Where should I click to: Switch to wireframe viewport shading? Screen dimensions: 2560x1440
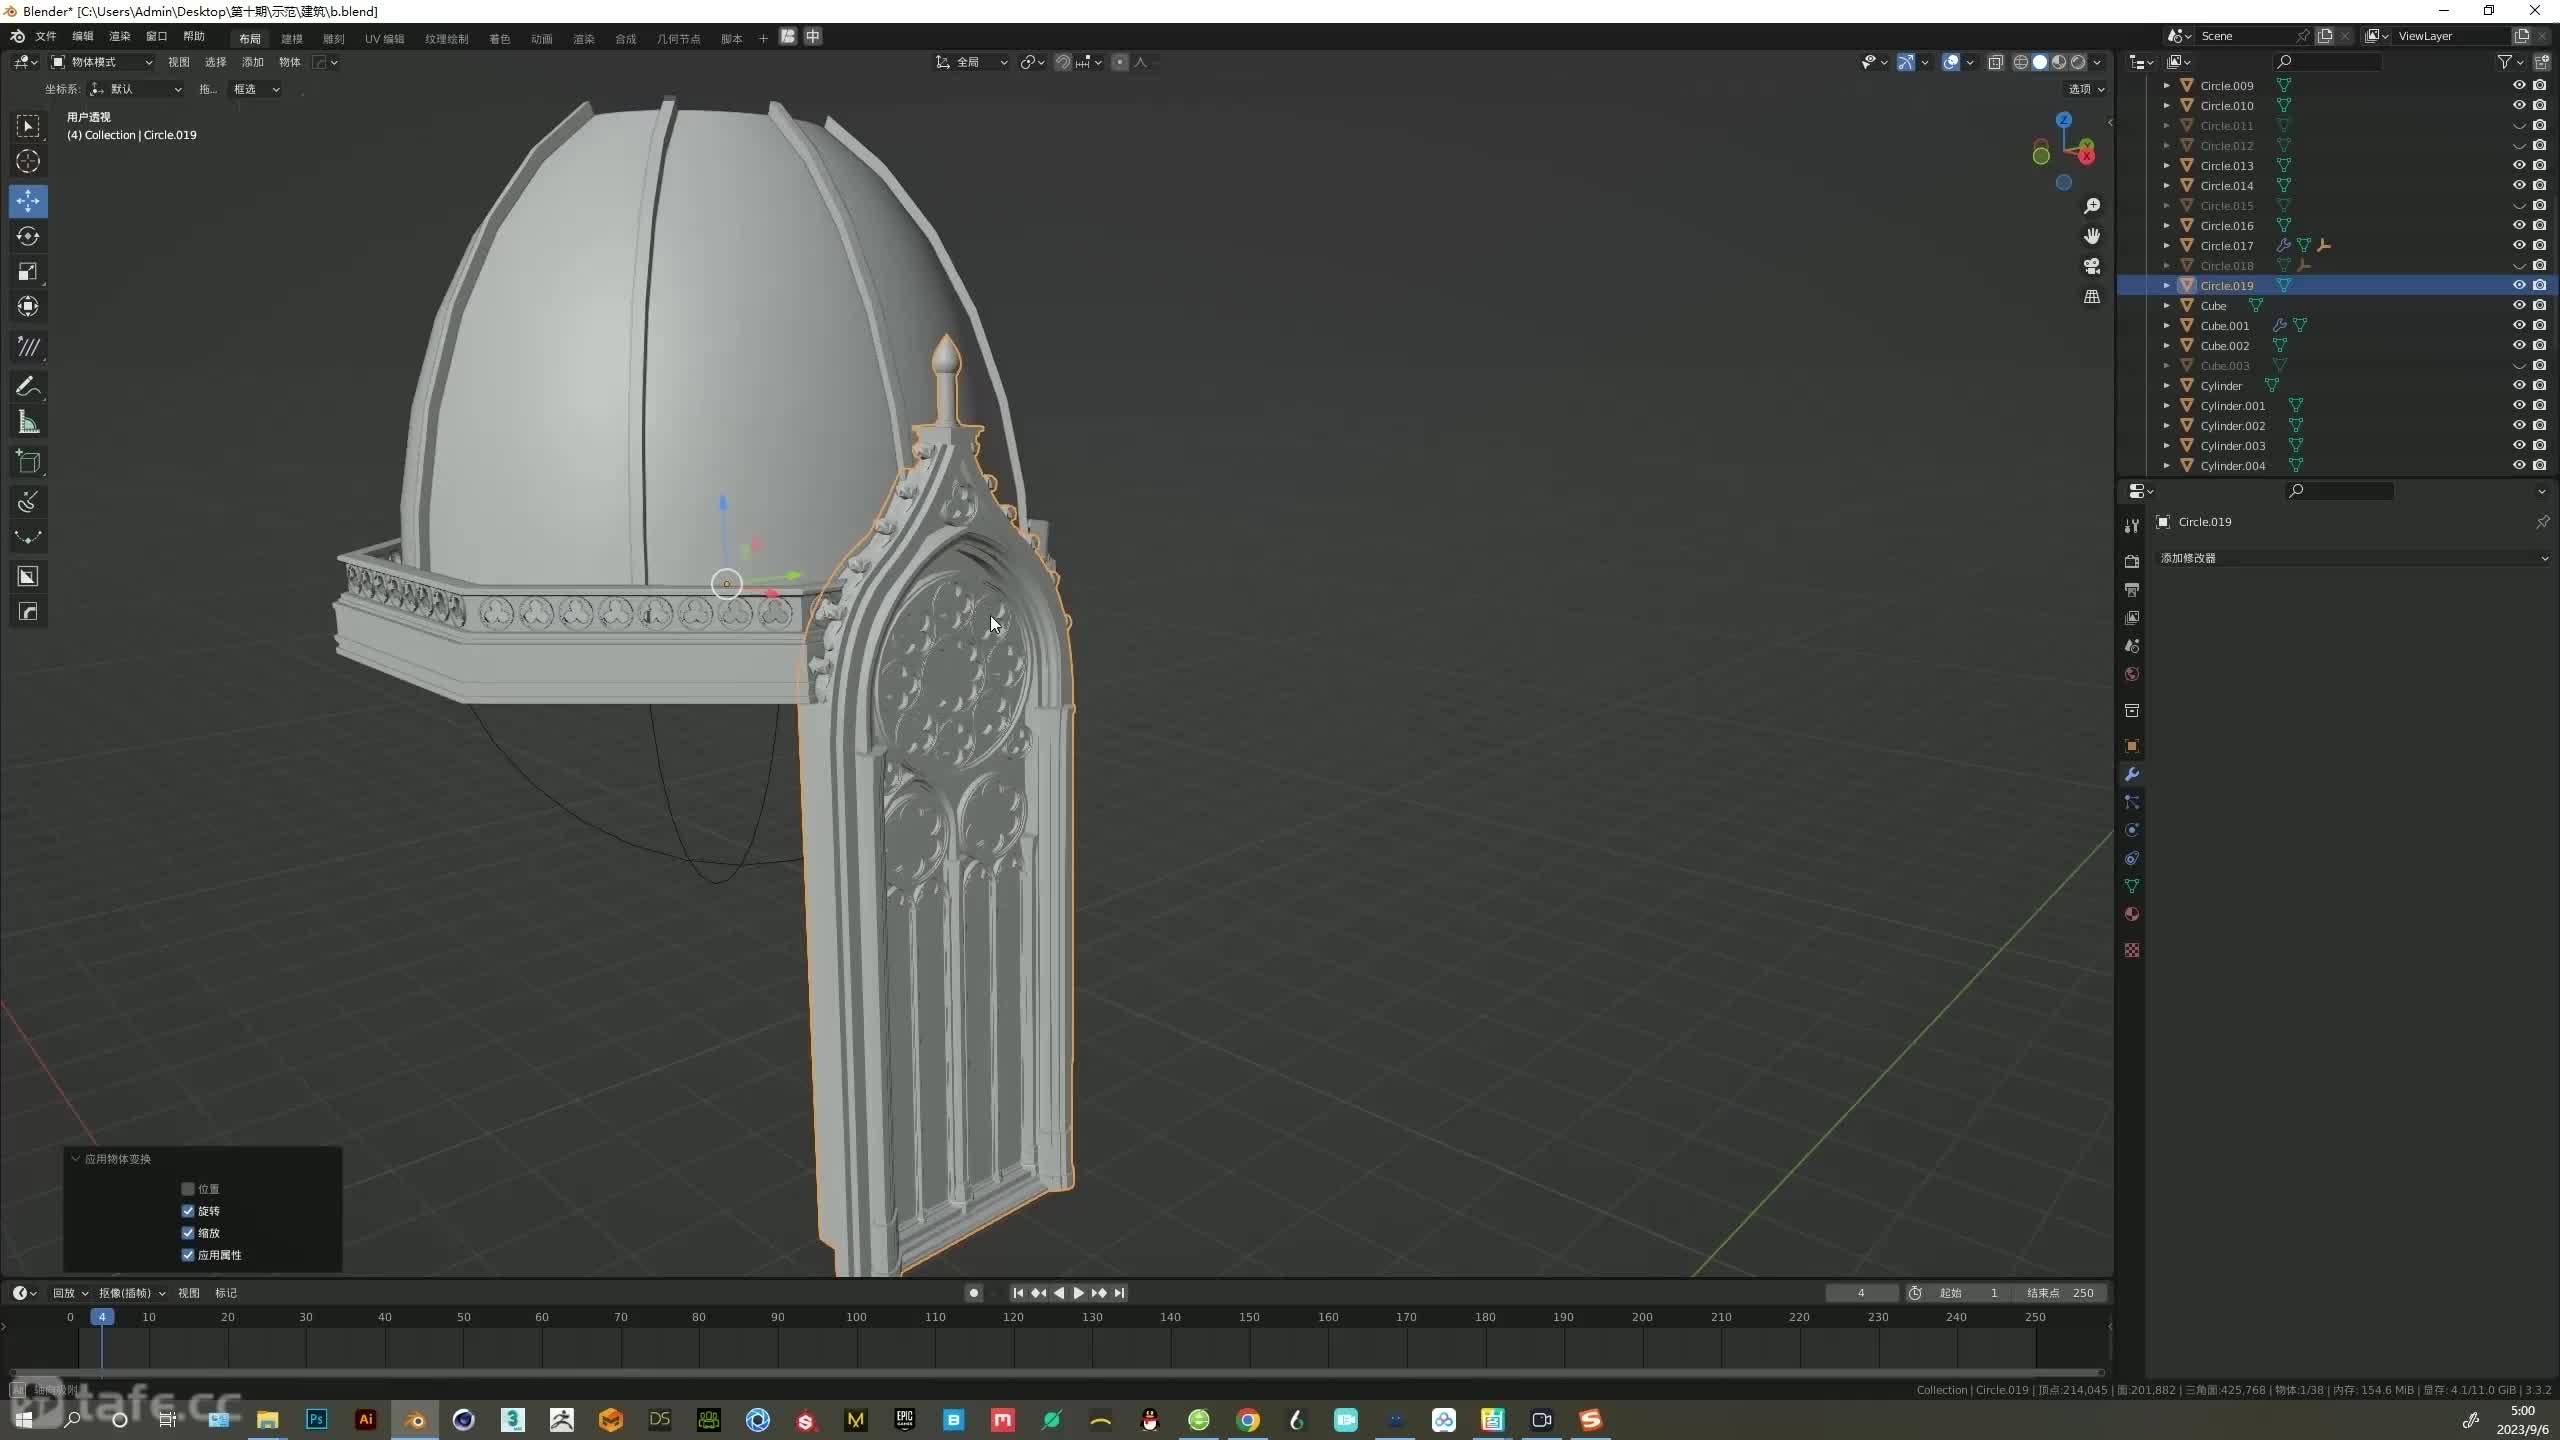2021,62
